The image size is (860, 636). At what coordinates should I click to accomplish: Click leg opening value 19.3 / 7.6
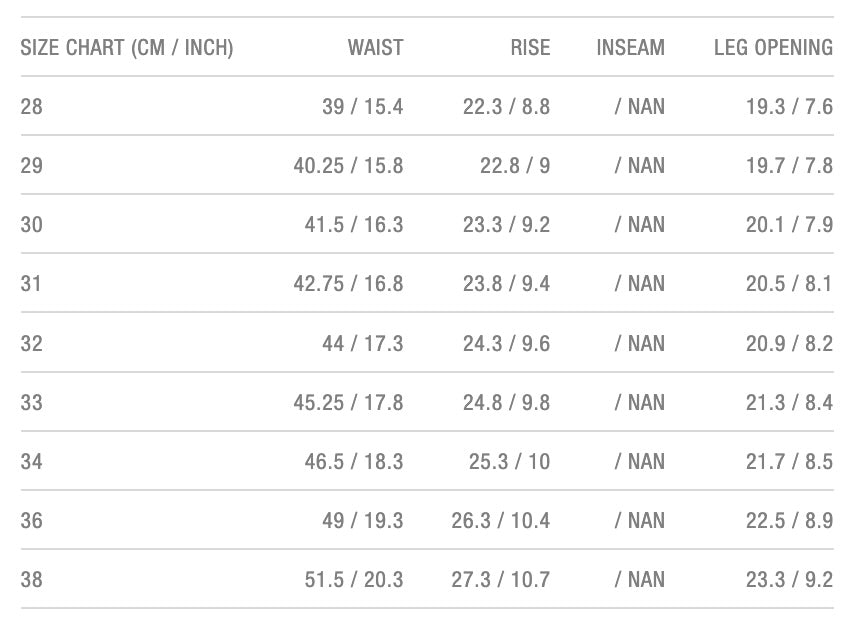789,106
